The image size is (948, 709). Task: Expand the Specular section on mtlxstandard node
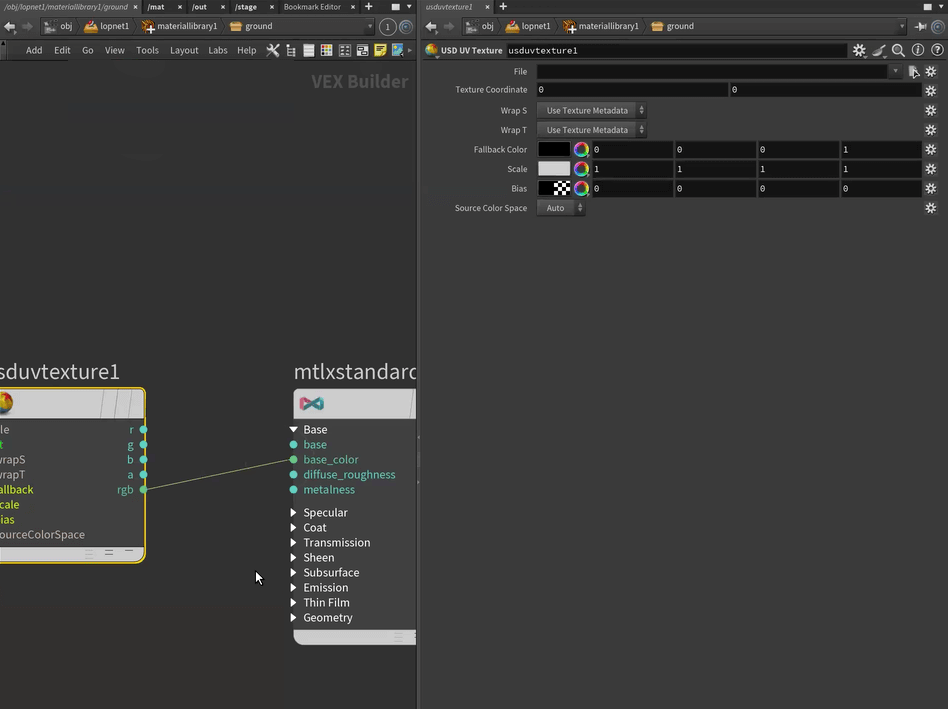pos(294,513)
